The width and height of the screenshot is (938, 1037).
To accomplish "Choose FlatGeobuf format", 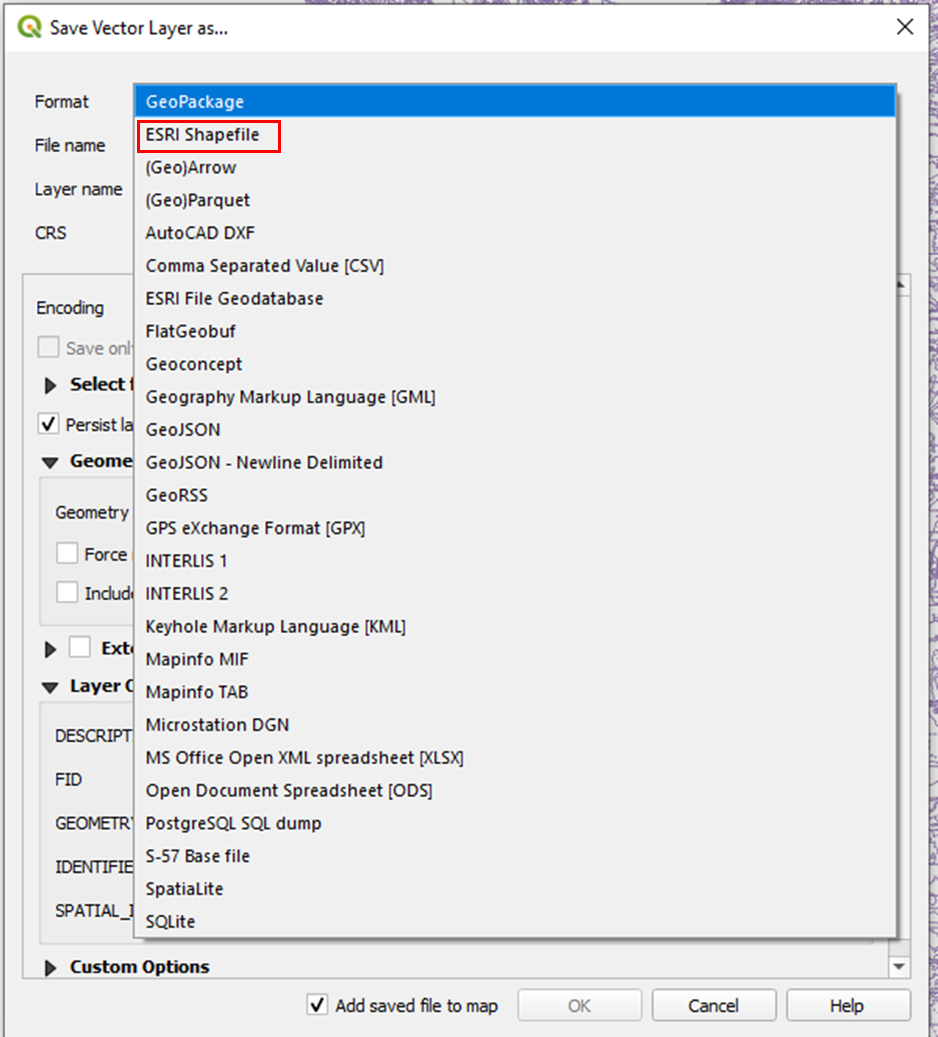I will click(x=515, y=331).
